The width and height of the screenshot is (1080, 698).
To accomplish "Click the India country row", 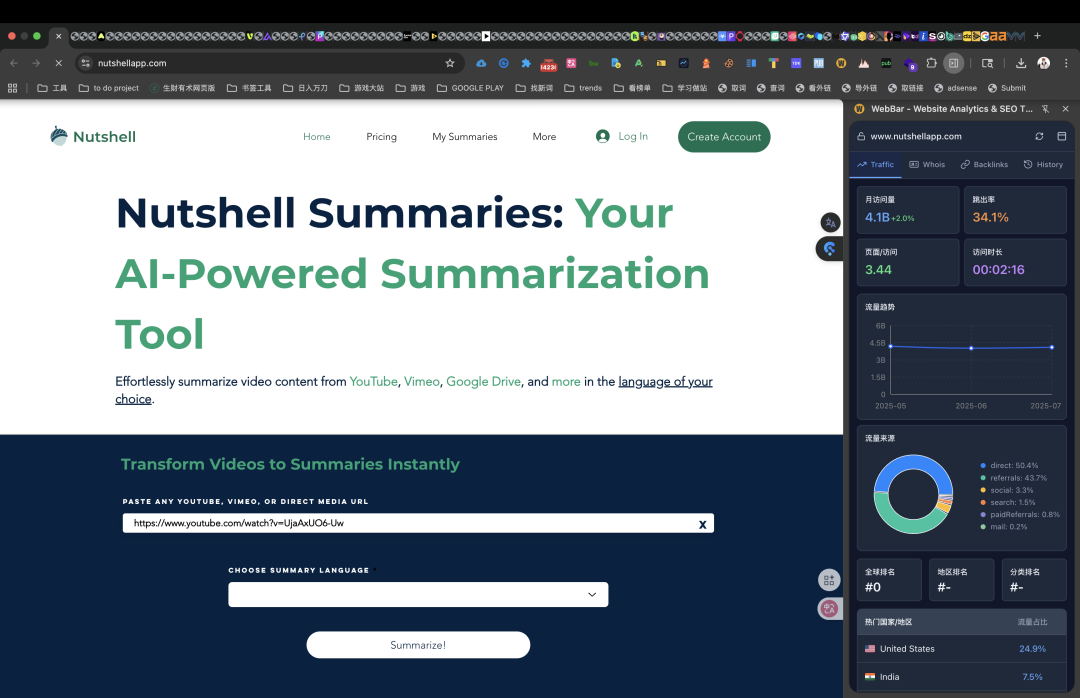I will (962, 677).
